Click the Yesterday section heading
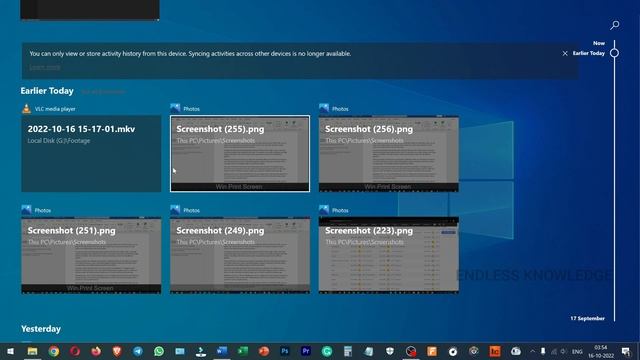This screenshot has width=640, height=360. coord(41,329)
